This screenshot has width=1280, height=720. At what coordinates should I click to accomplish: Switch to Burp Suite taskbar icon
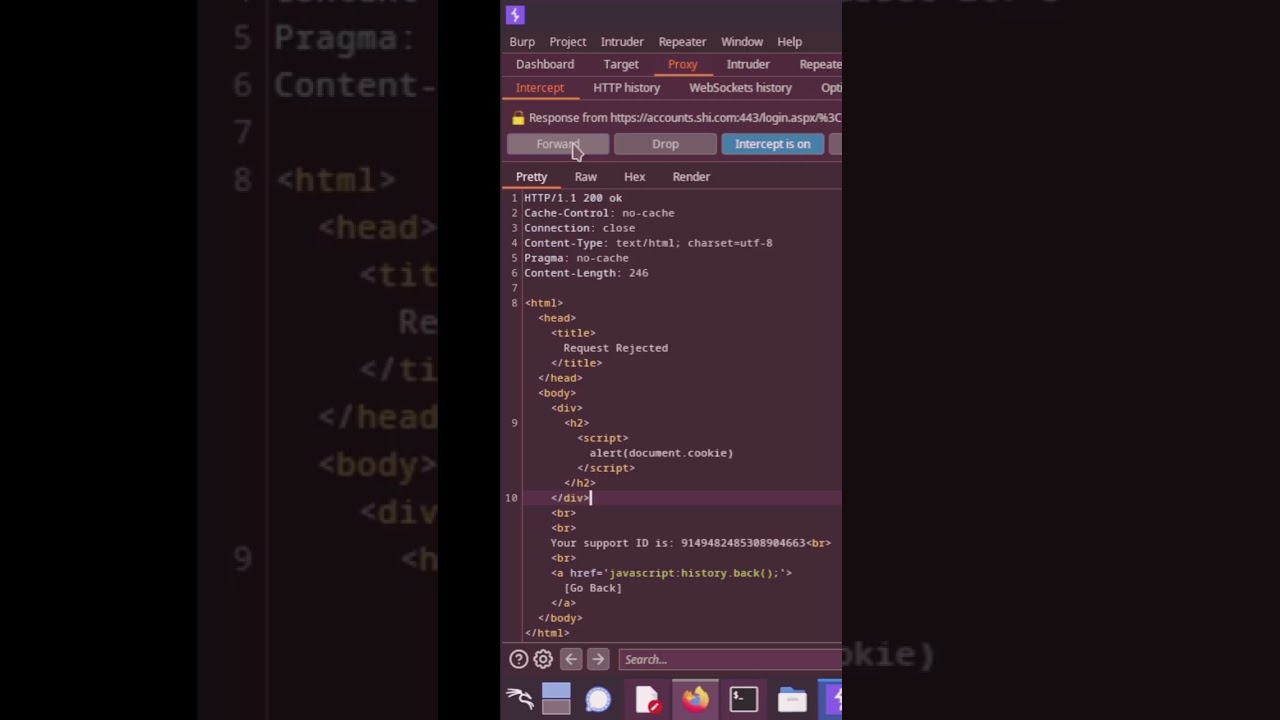pyautogui.click(x=833, y=699)
